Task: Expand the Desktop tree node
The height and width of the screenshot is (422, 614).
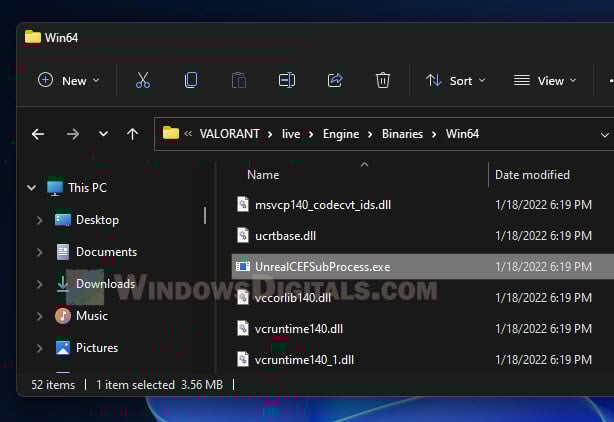Action: click(39, 220)
